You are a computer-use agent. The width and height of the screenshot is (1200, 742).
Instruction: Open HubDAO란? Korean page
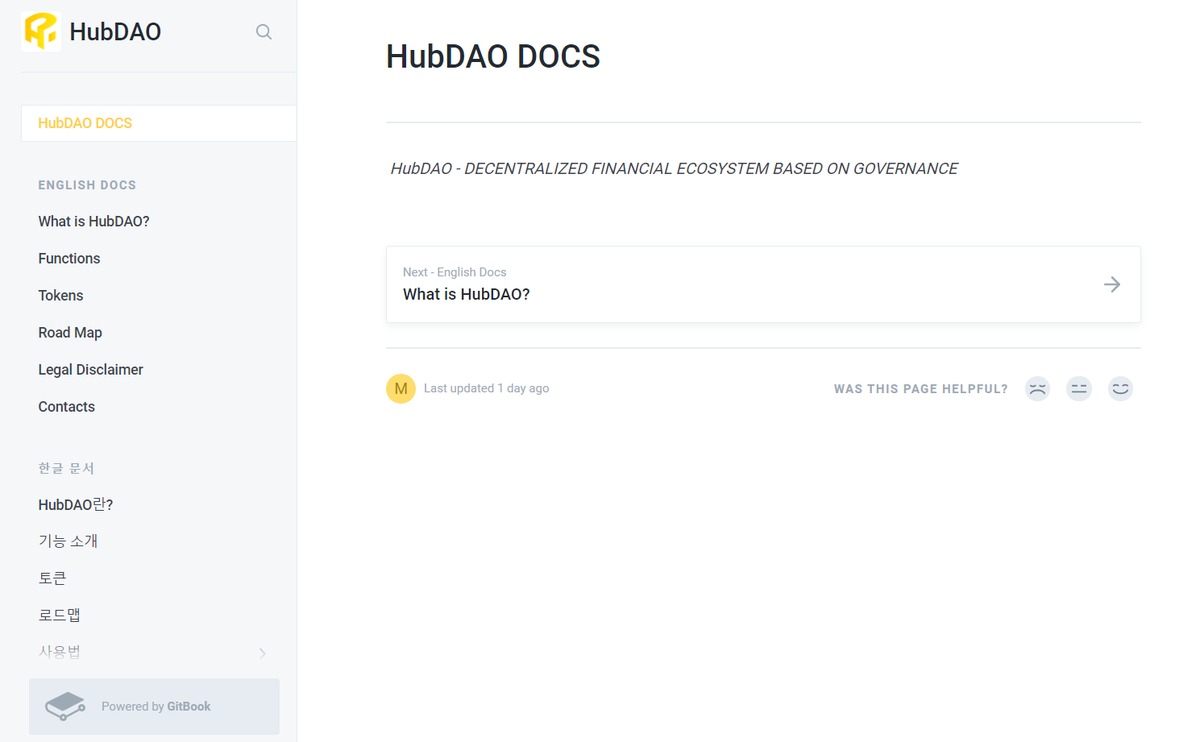[x=76, y=504]
